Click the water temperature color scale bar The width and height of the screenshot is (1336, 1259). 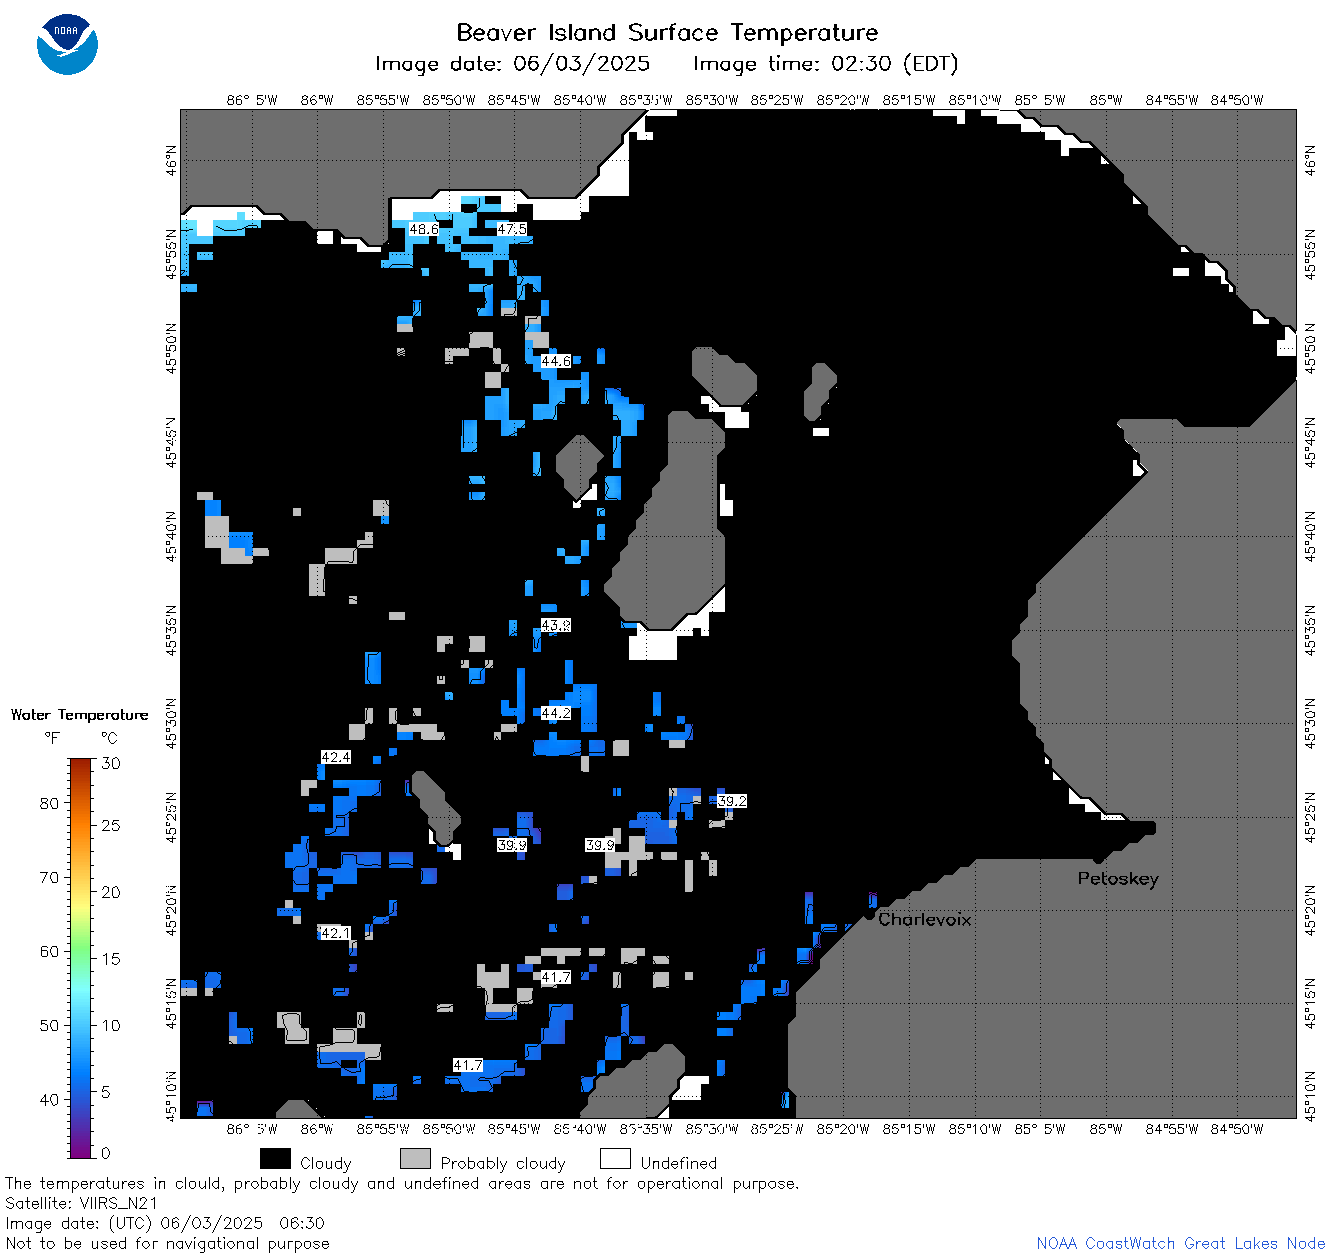[x=81, y=957]
